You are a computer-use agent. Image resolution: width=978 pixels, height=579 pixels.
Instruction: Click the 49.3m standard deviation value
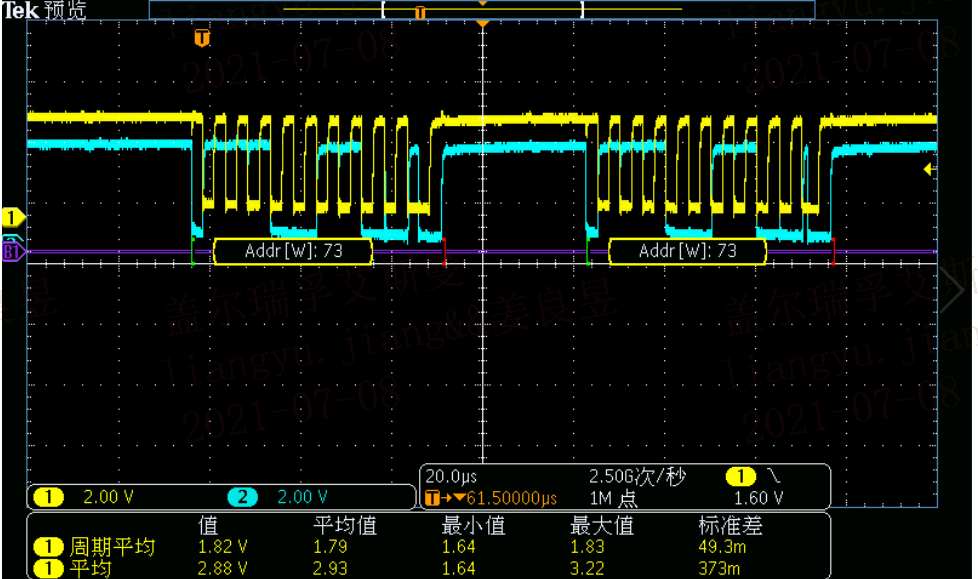click(x=722, y=547)
